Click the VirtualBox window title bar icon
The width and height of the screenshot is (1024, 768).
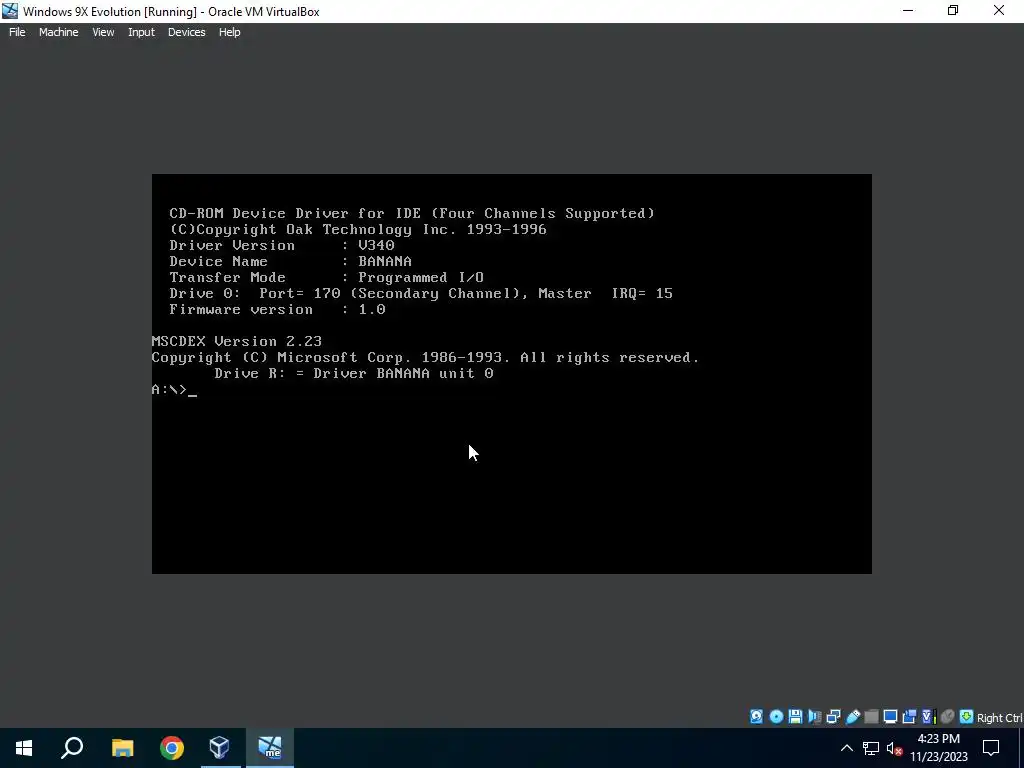click(10, 11)
